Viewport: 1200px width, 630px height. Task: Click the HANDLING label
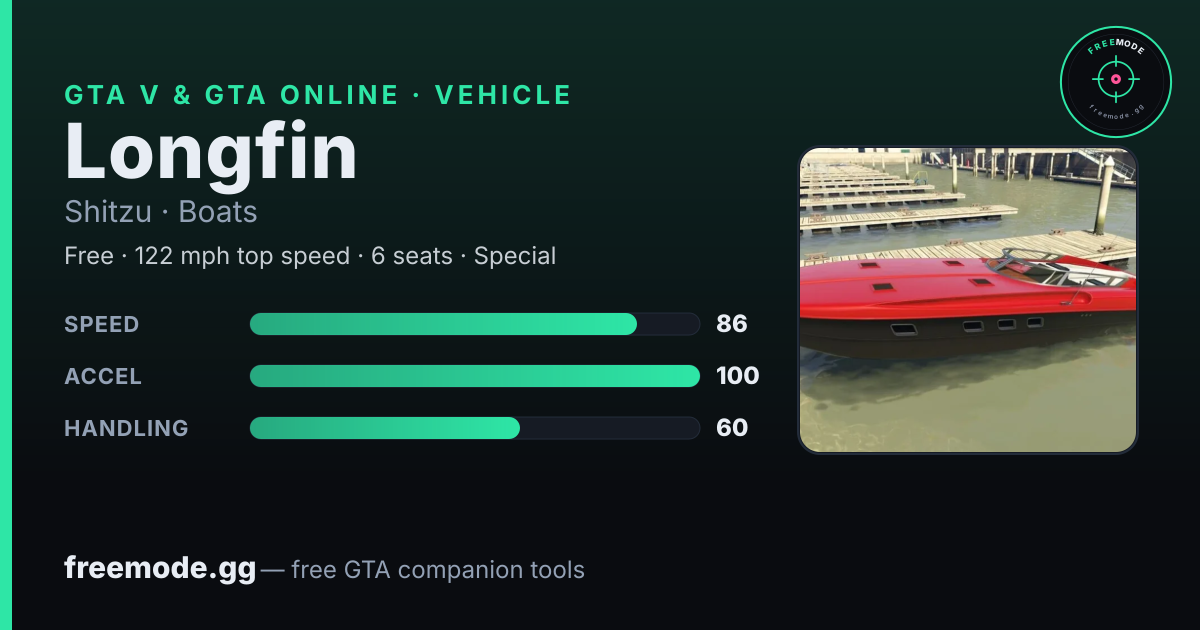(126, 428)
